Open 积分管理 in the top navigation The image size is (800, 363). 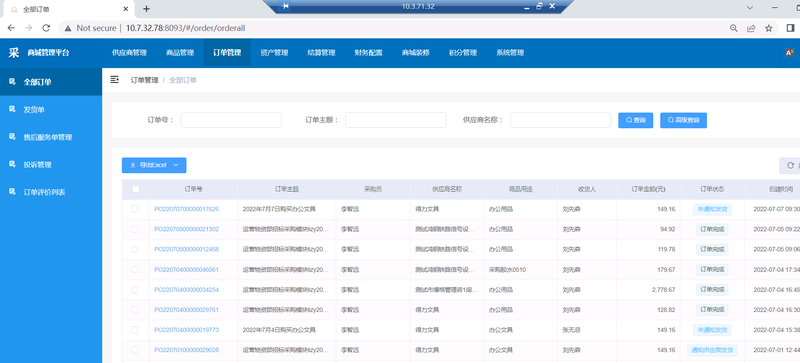point(463,53)
